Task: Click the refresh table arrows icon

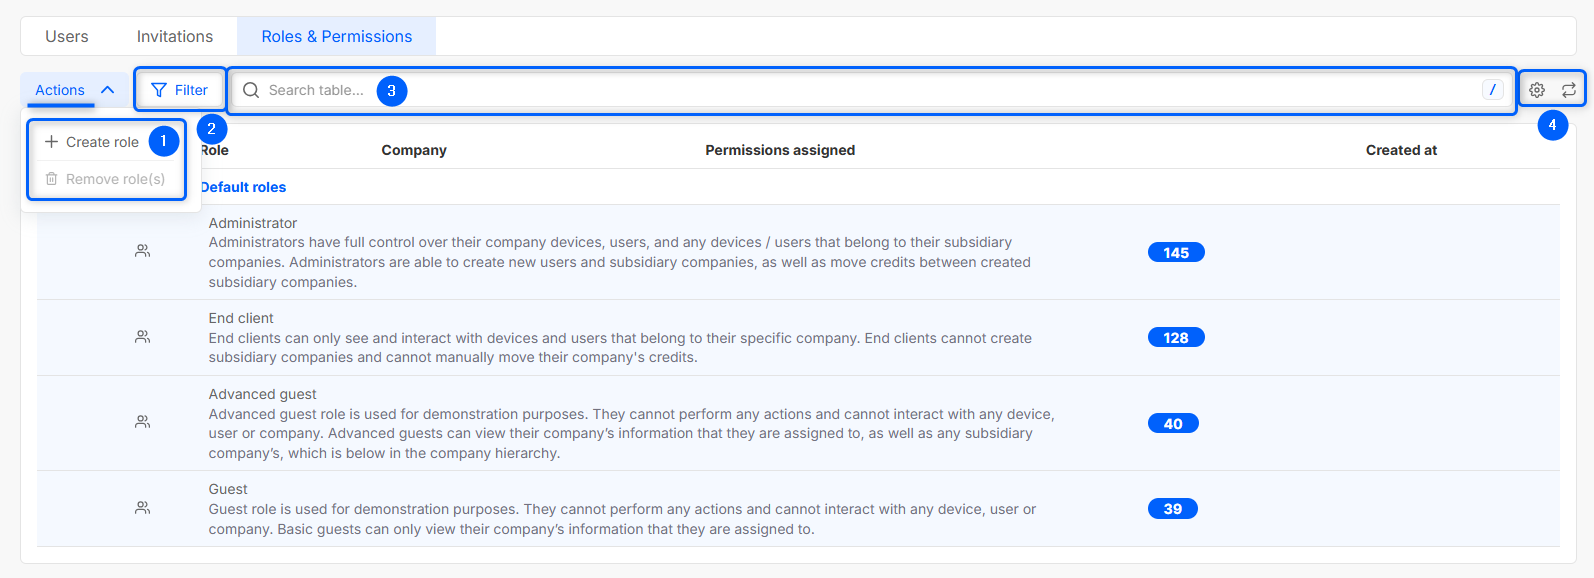Action: coord(1569,90)
